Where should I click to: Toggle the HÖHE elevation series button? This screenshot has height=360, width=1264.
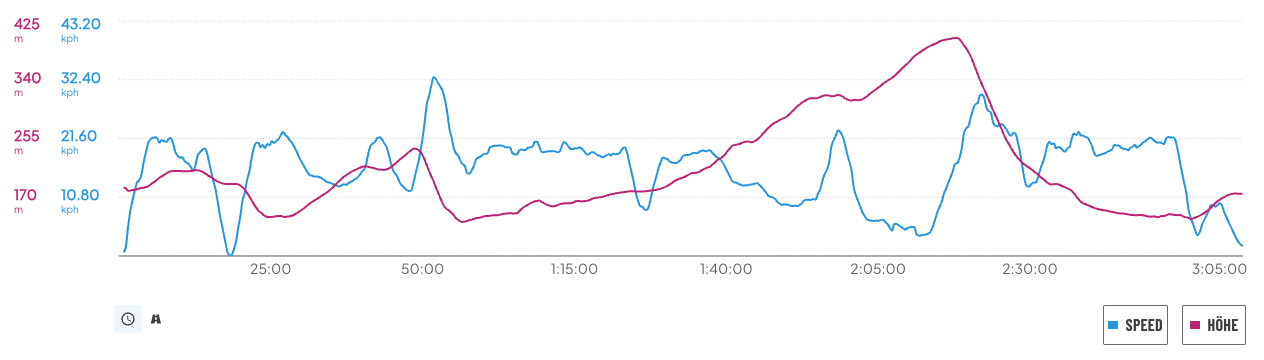(1214, 325)
